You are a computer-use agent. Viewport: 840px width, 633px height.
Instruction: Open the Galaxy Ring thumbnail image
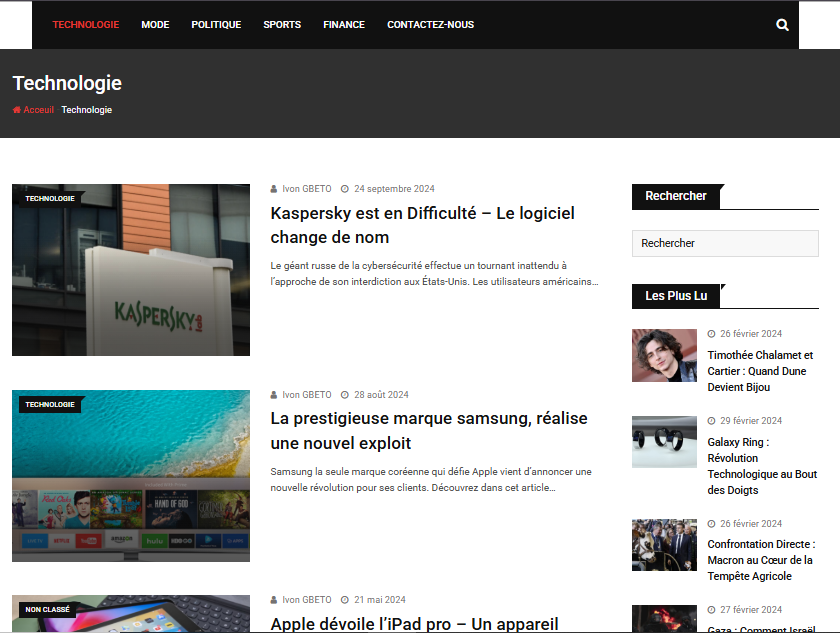point(664,442)
